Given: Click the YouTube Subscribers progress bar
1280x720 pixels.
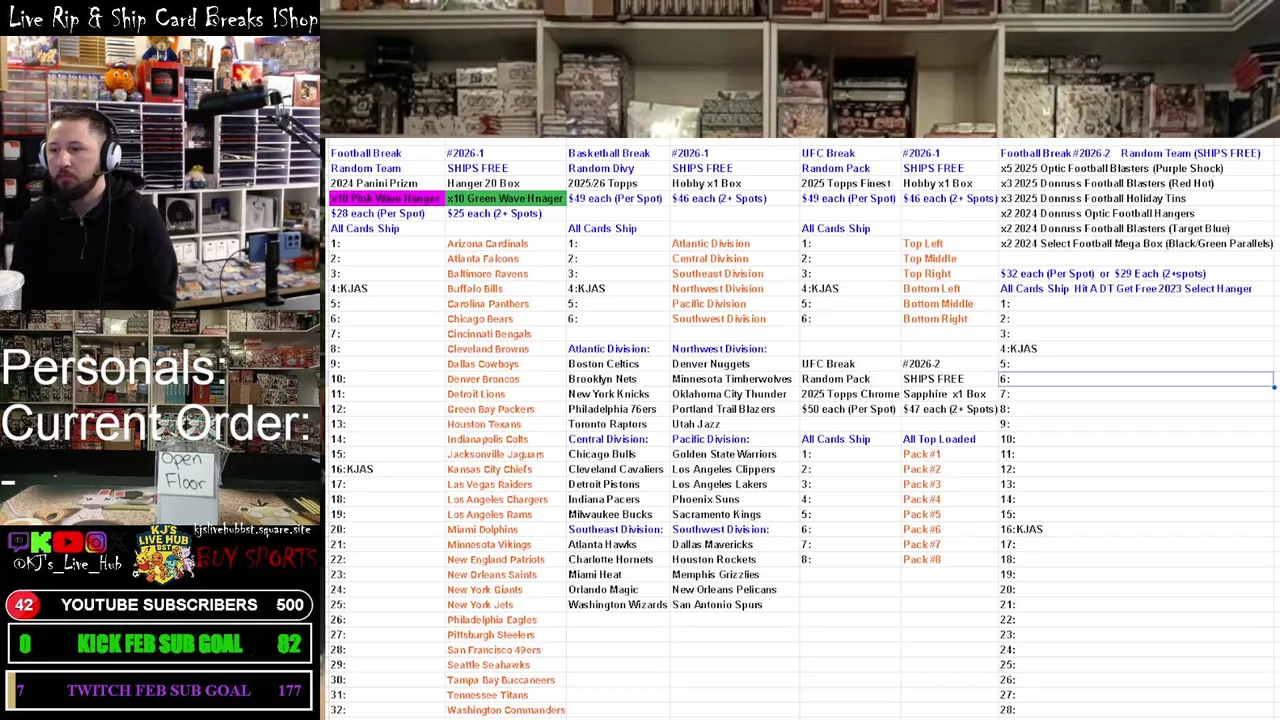Looking at the screenshot, I should click(160, 605).
